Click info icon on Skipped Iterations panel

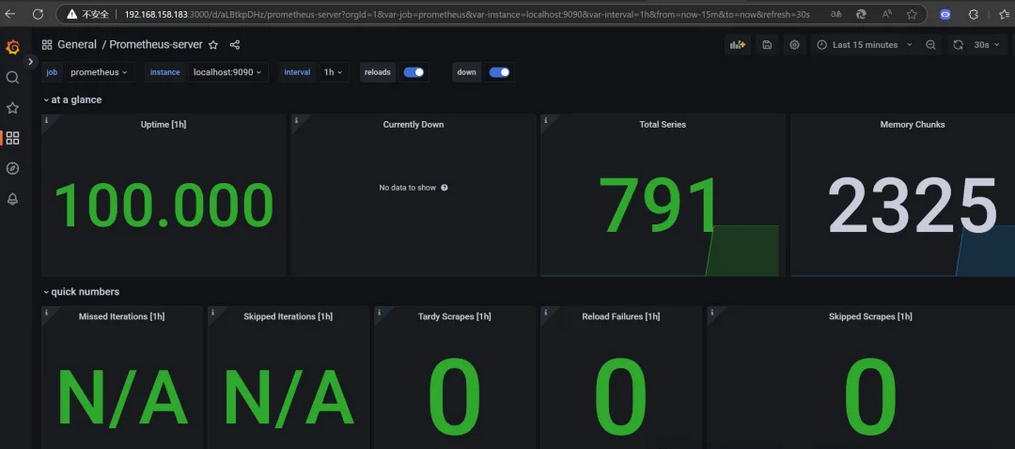pos(212,312)
